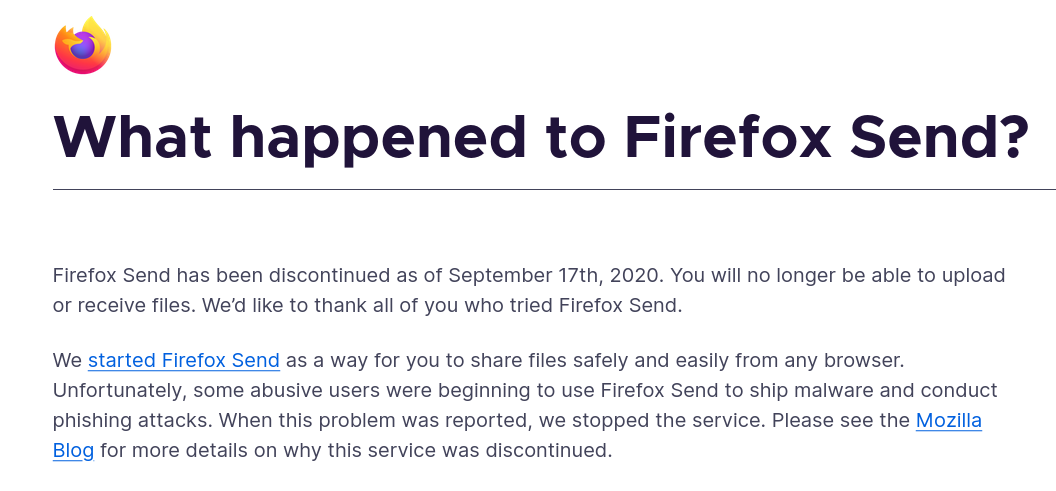
Task: Click the horizontal divider line below the heading
Action: (554, 189)
